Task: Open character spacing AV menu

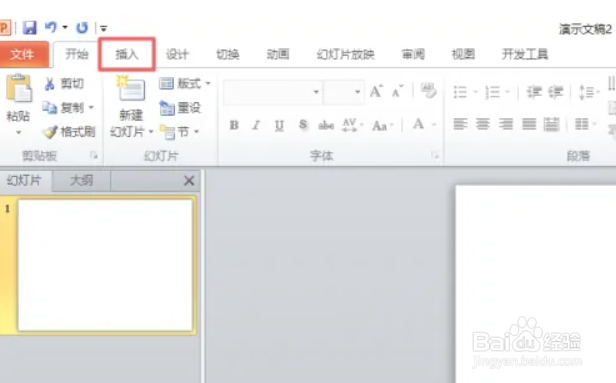Action: tap(352, 125)
